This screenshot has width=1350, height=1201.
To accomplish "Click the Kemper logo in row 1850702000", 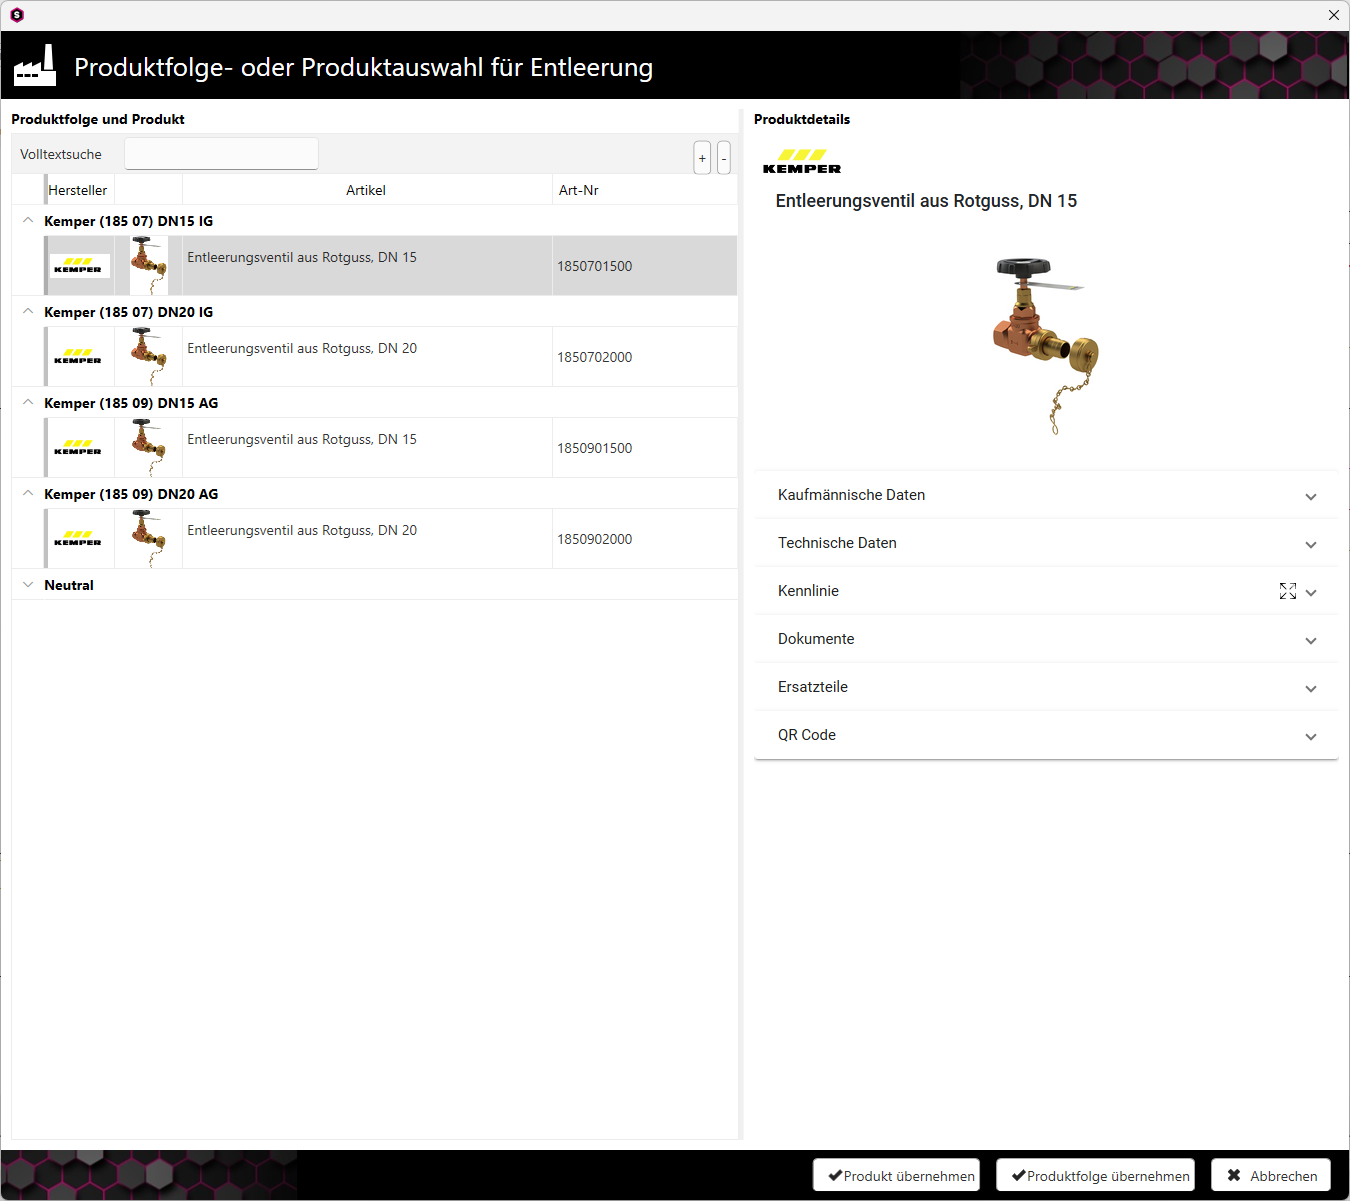I will [x=79, y=357].
